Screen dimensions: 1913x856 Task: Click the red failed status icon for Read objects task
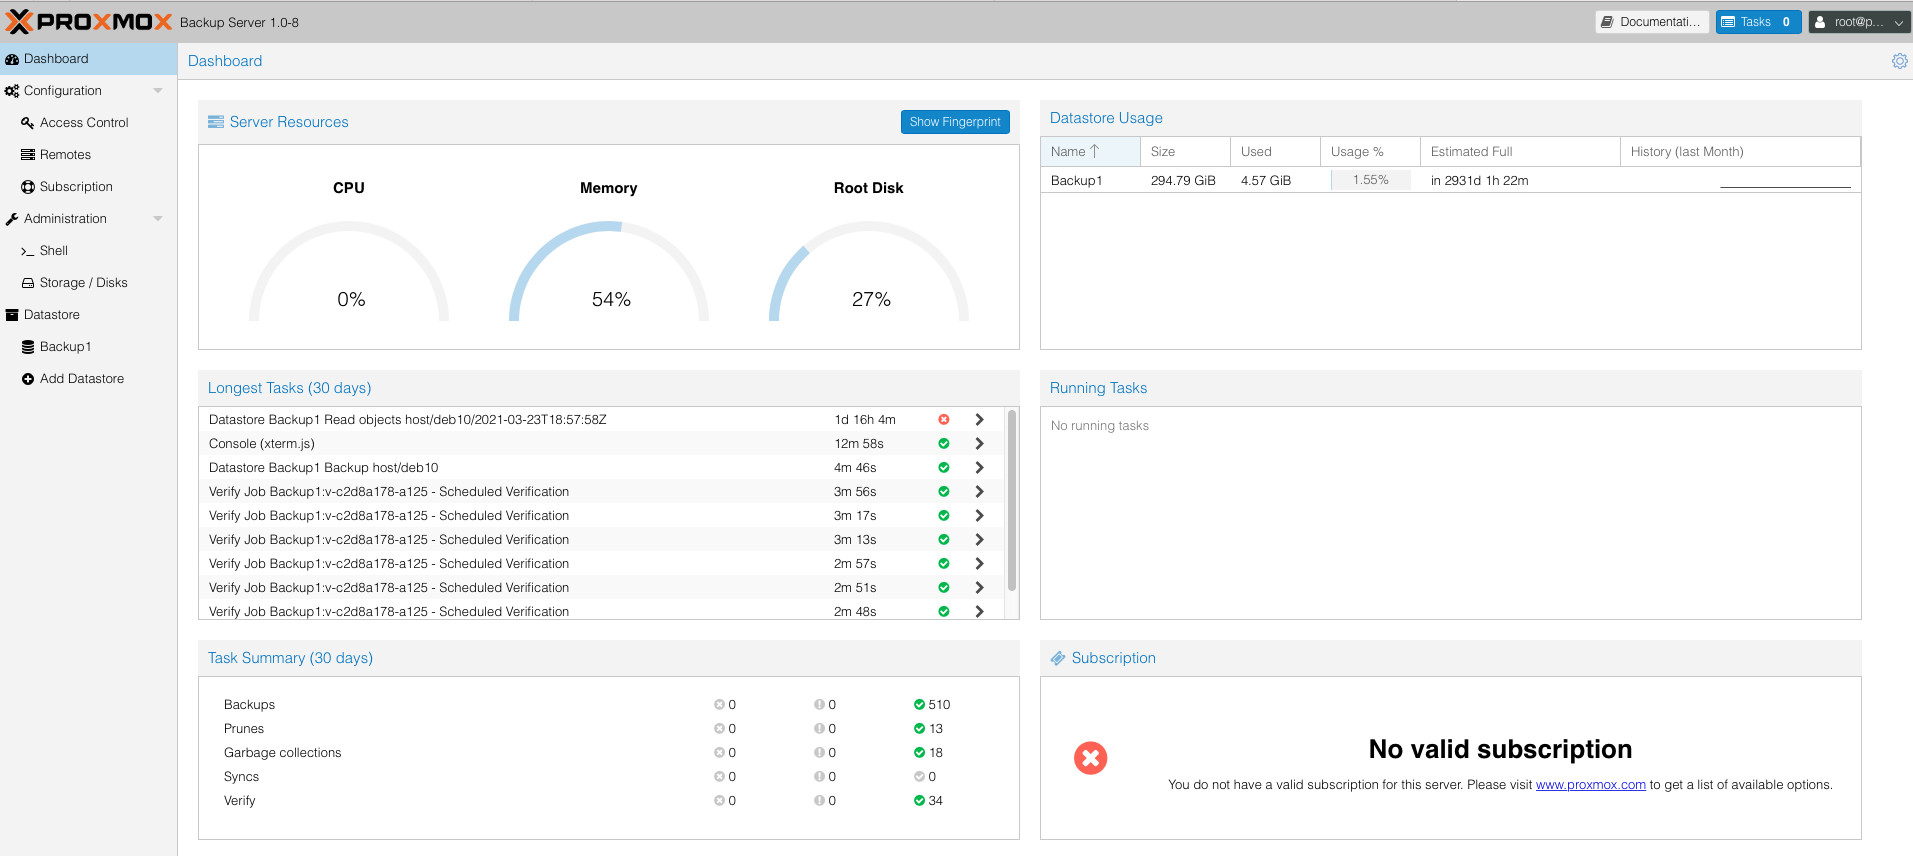pos(944,420)
